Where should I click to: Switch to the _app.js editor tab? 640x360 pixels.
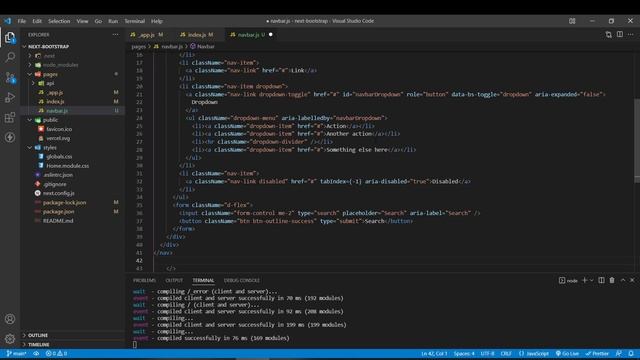(x=147, y=35)
